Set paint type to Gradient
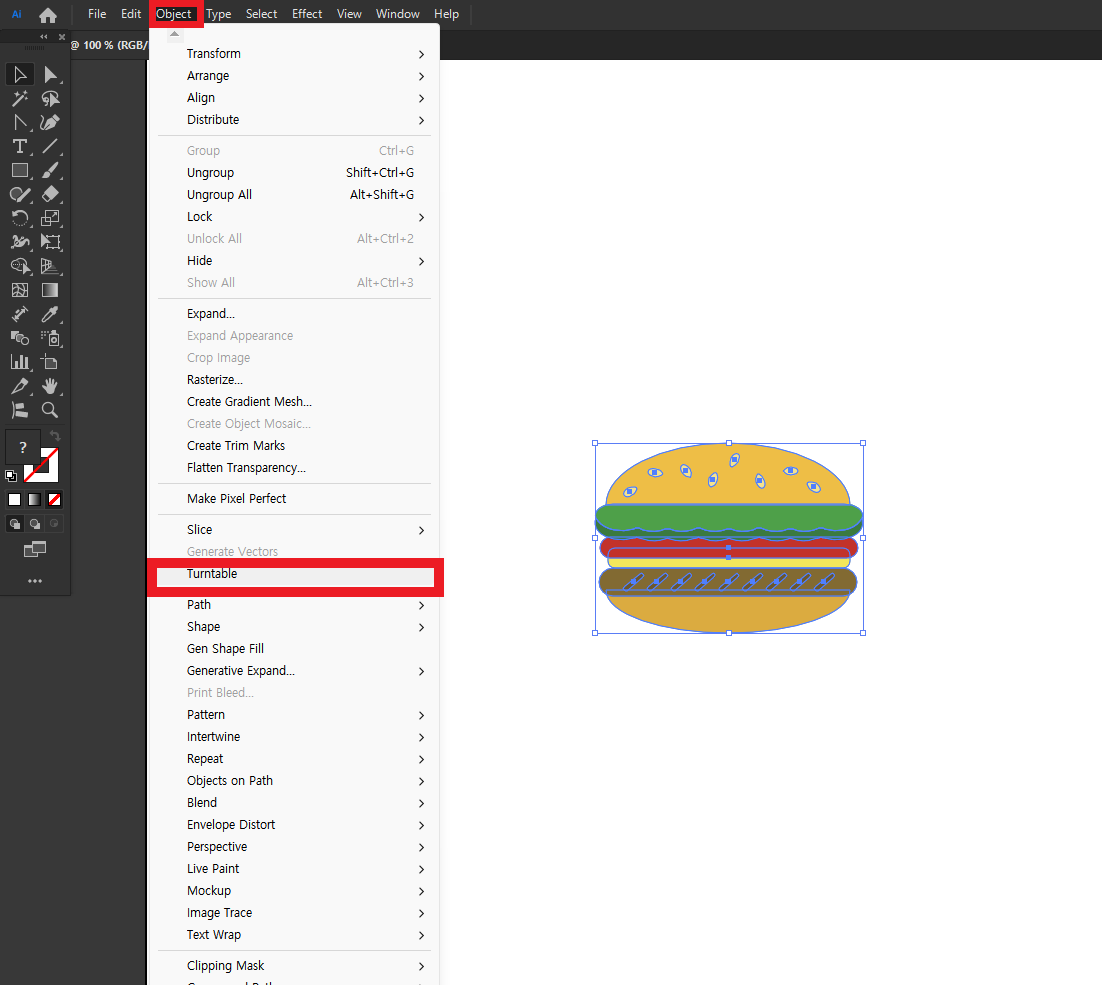The width and height of the screenshot is (1102, 985). [34, 500]
